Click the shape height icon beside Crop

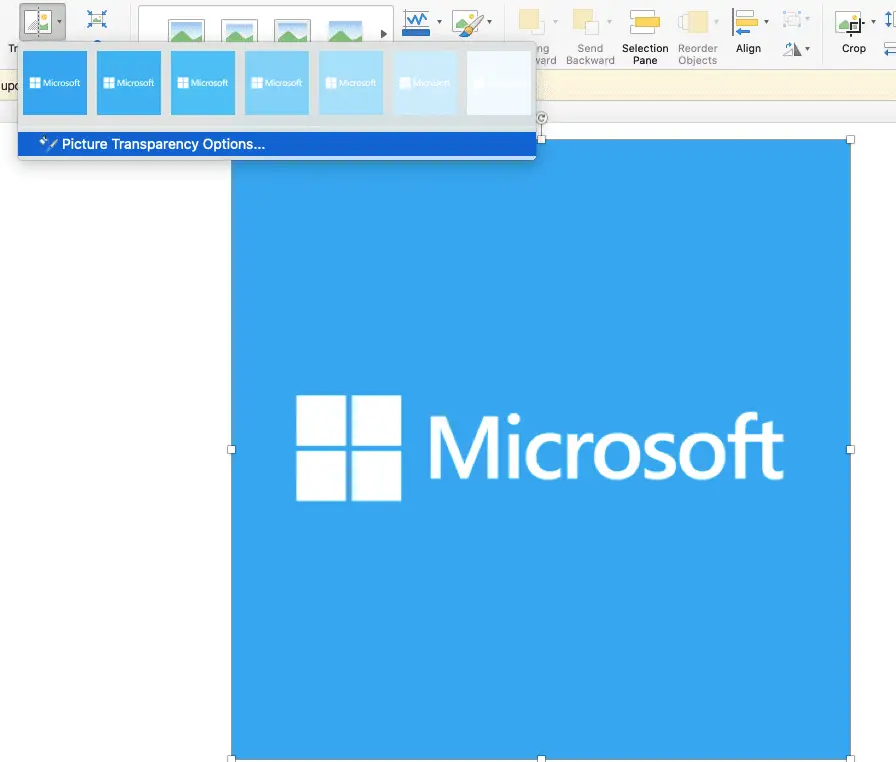coord(890,20)
